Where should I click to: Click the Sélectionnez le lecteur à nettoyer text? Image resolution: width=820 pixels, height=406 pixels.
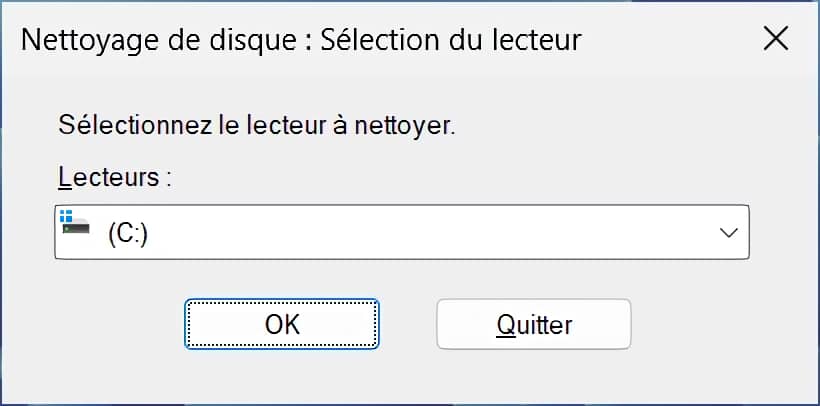point(257,126)
